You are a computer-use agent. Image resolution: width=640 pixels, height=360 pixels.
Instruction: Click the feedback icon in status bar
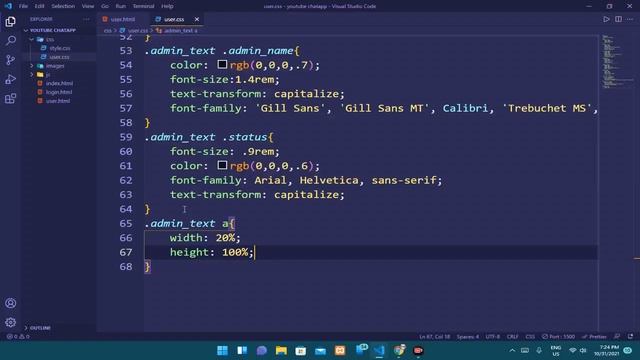(x=617, y=336)
